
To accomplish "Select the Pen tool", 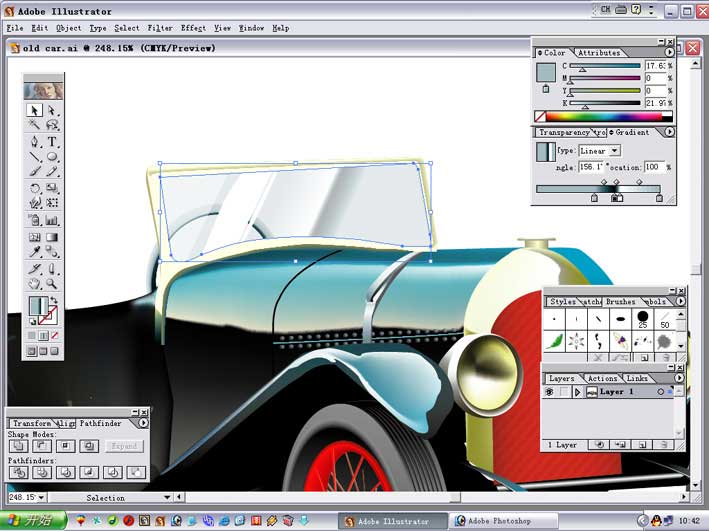I will (x=34, y=142).
